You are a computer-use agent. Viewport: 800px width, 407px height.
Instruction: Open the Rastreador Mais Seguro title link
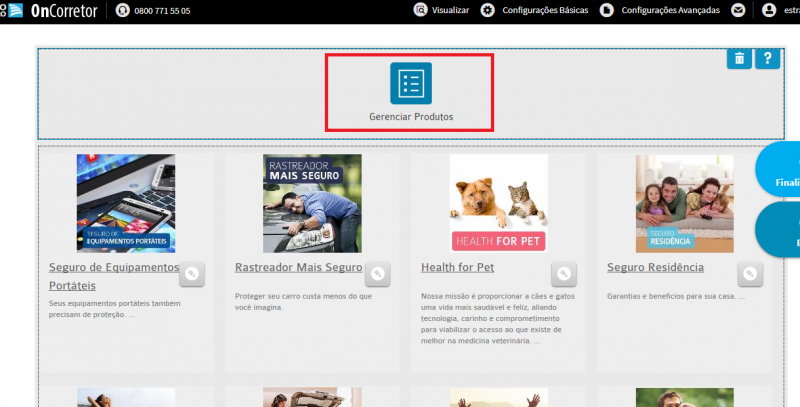coord(298,268)
